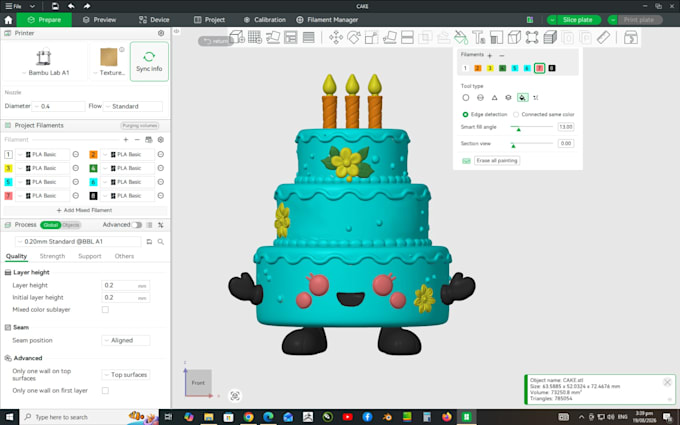Toggle the Advanced settings switch
Viewport: 680px width, 425px height.
(137, 225)
